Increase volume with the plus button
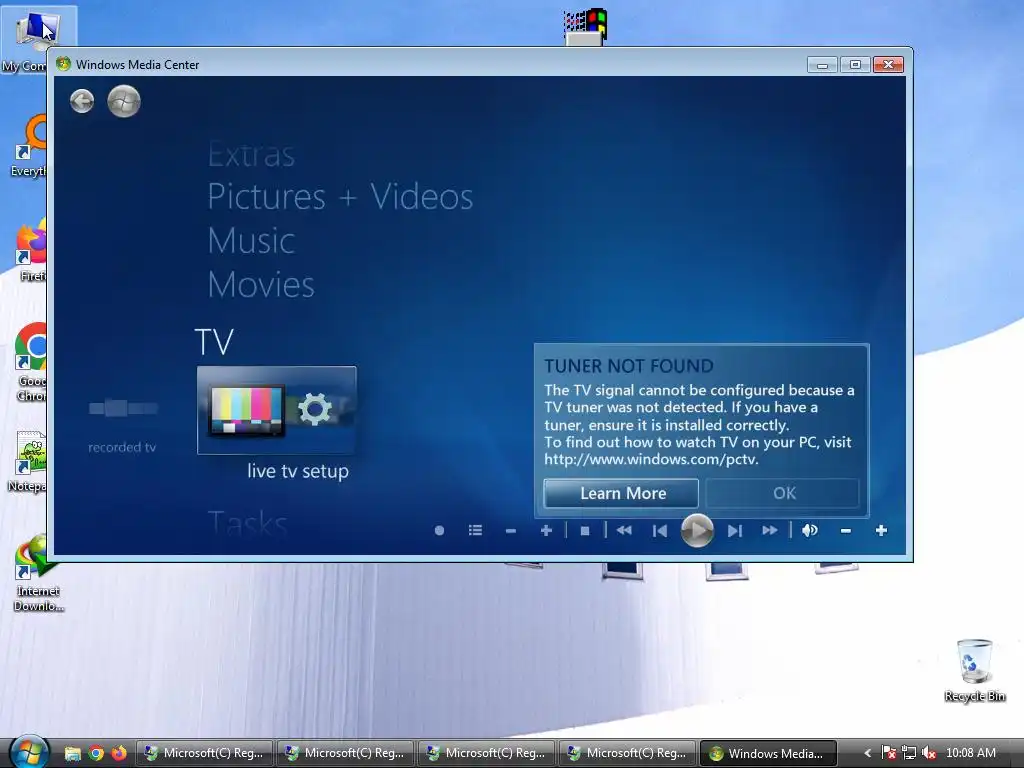Viewport: 1024px width, 768px height. (x=881, y=530)
